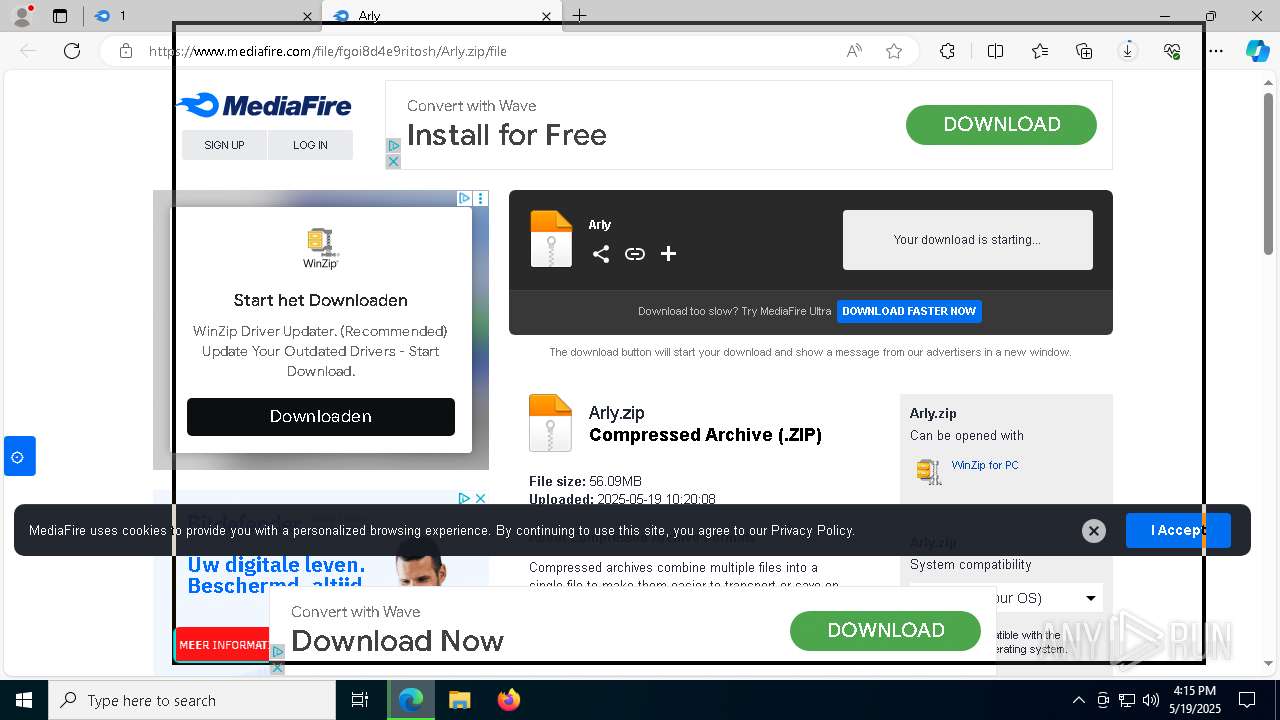
Task: Open Edge Settings and more menu
Action: click(x=1216, y=51)
